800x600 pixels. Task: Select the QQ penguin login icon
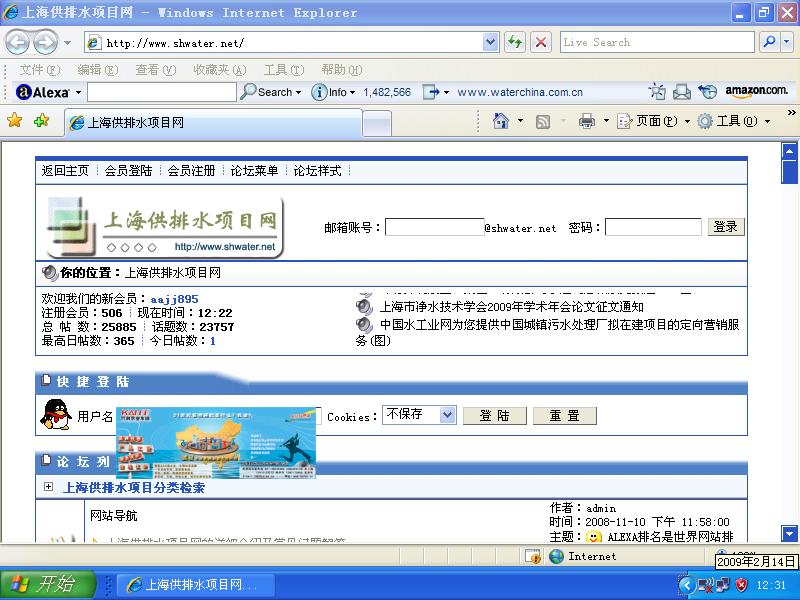click(55, 415)
